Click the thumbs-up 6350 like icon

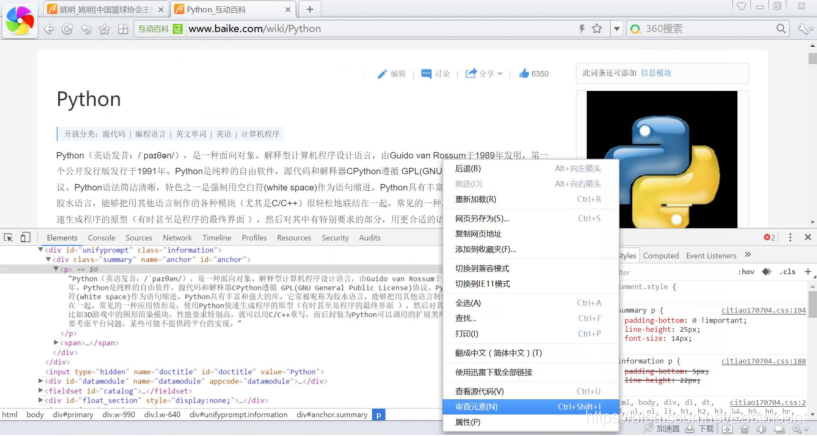(x=524, y=73)
